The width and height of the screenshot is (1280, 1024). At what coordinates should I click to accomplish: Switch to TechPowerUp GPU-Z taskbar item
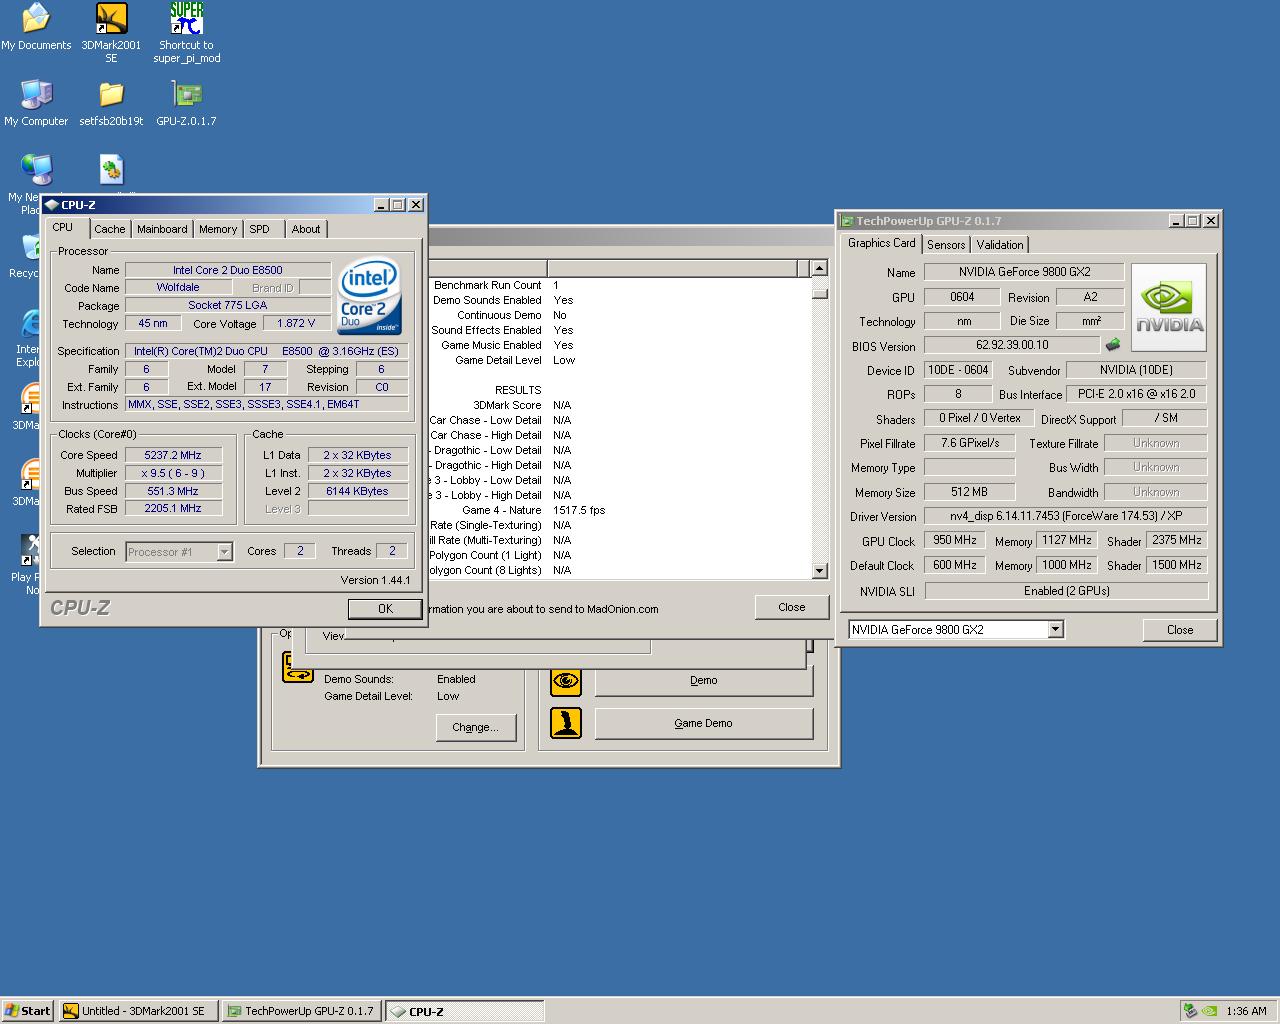(302, 1011)
